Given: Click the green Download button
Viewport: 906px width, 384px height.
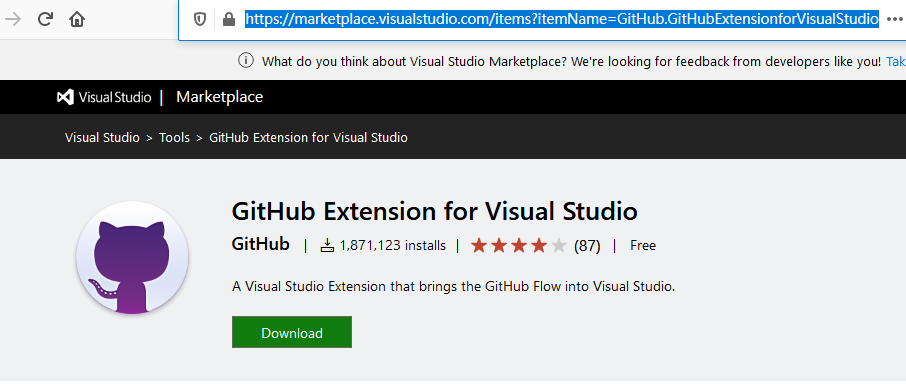Looking at the screenshot, I should pyautogui.click(x=292, y=332).
